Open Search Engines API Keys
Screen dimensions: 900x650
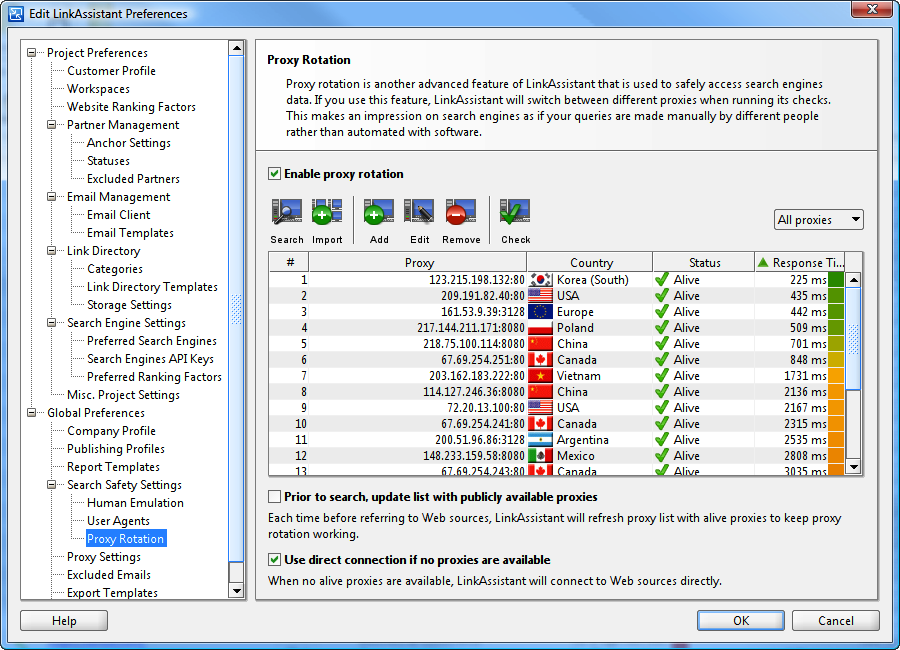coord(150,359)
